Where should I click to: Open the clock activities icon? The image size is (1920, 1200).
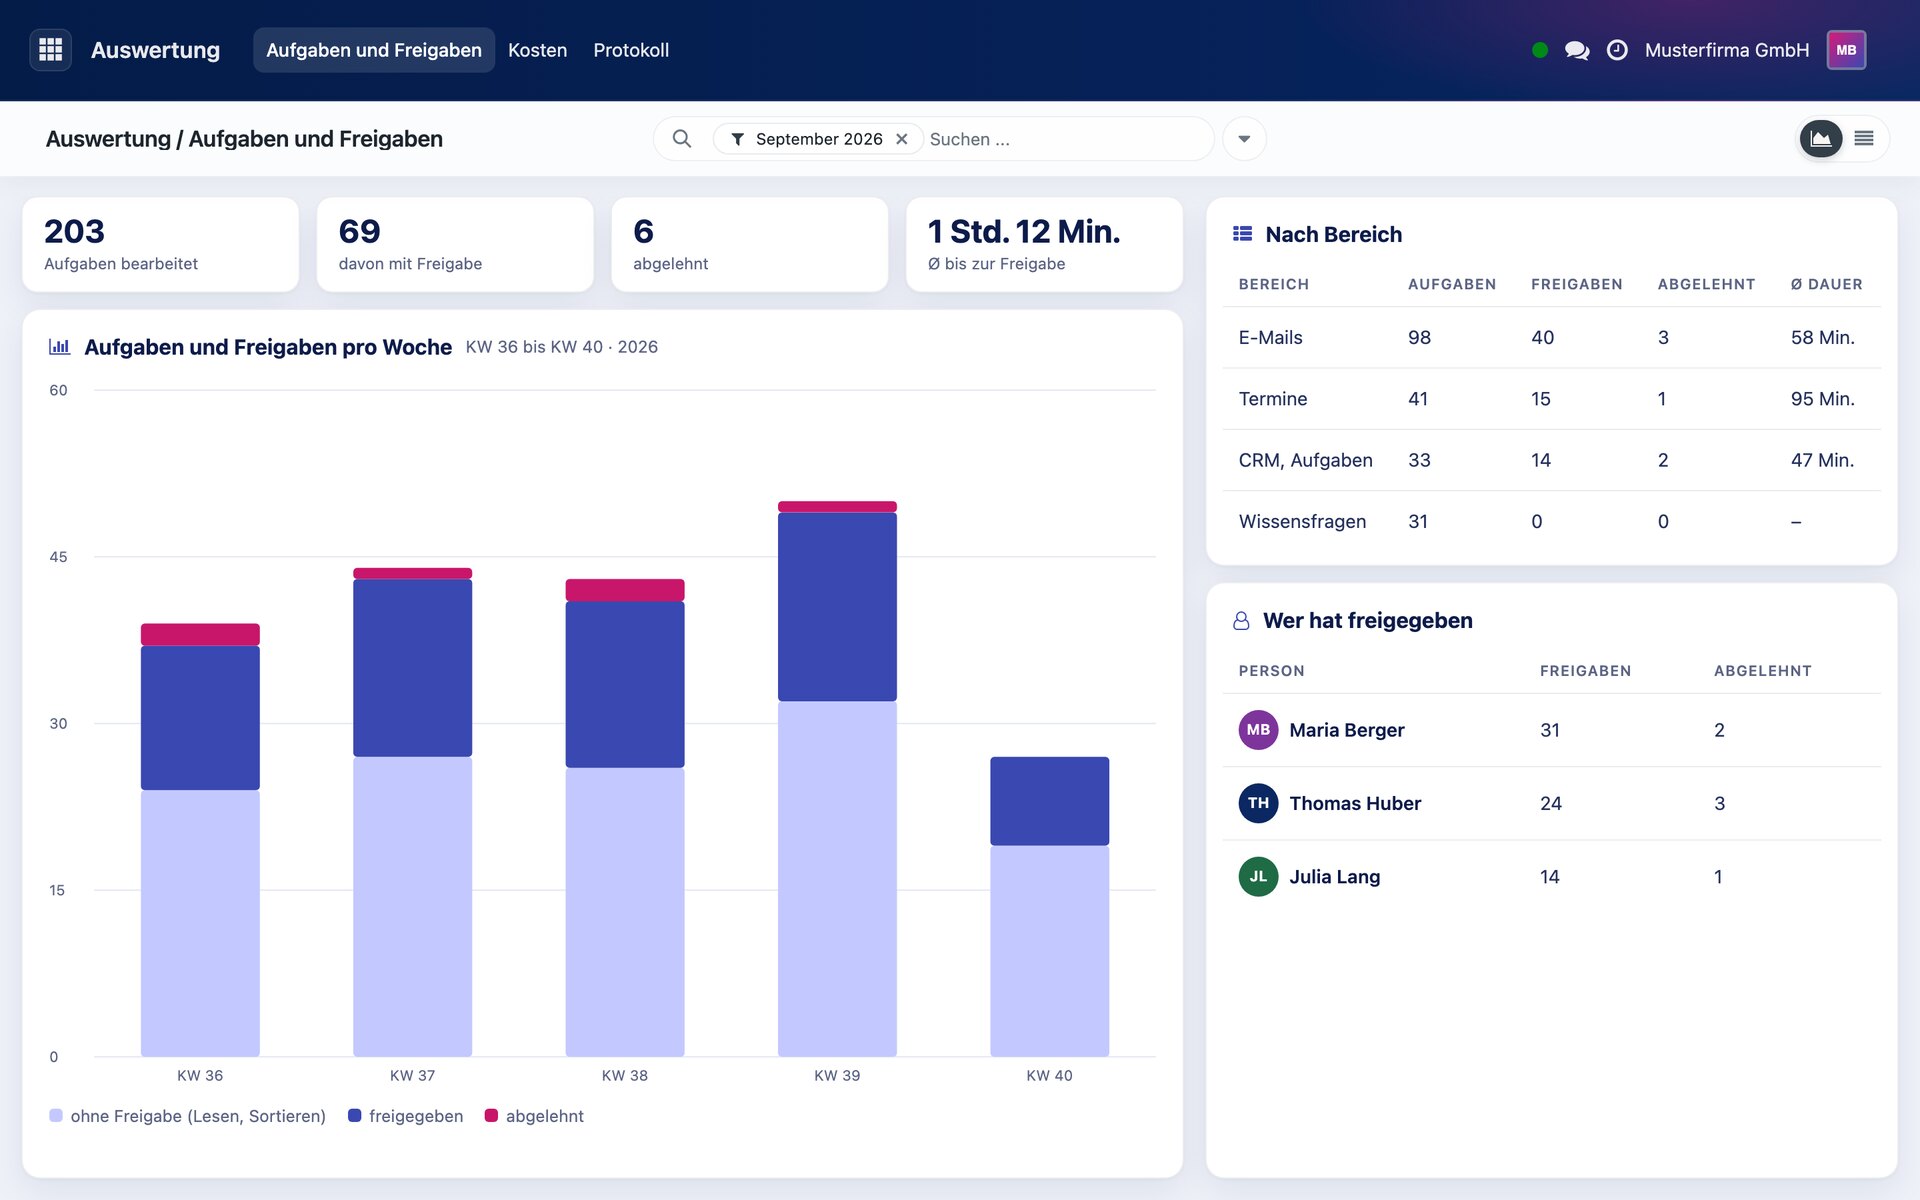[1617, 50]
